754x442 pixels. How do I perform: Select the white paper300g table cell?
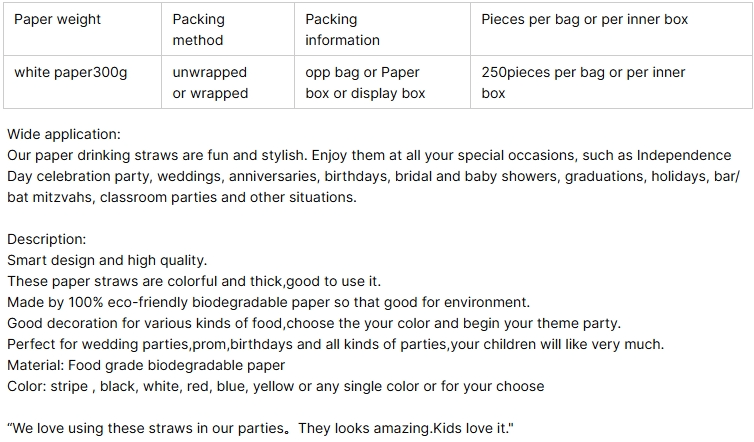[82, 82]
